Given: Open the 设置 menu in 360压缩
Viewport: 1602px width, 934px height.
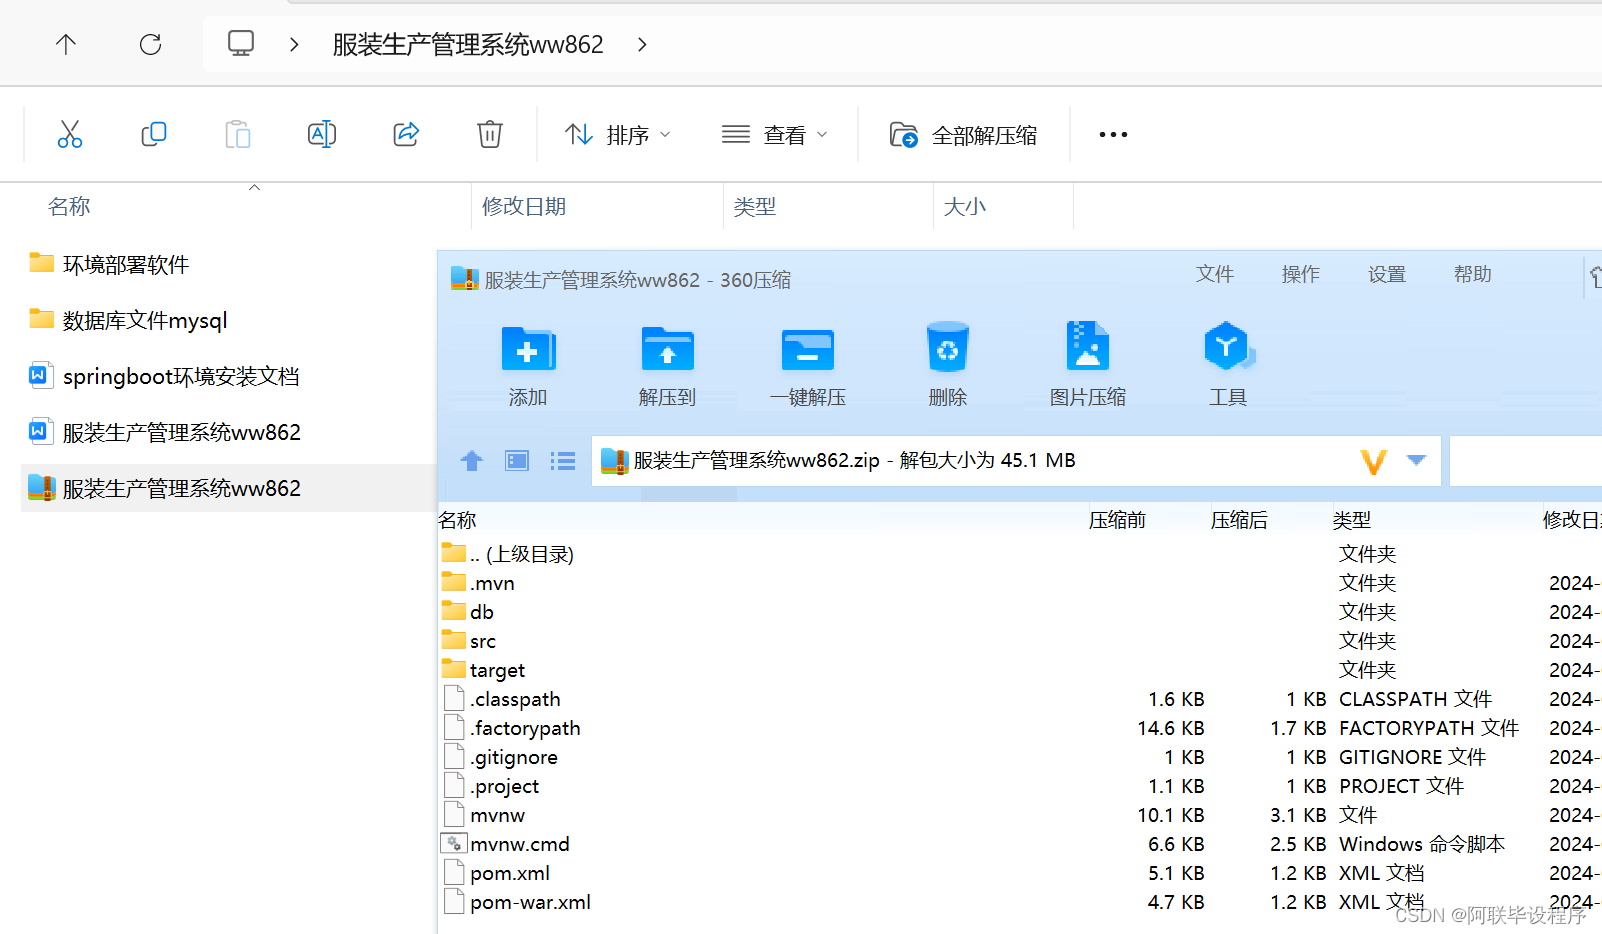Looking at the screenshot, I should click(x=1387, y=274).
